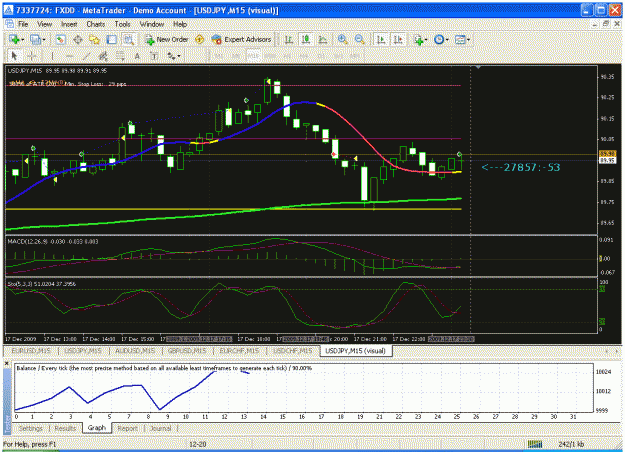
Task: Open the tester Report tab
Action: pyautogui.click(x=128, y=428)
